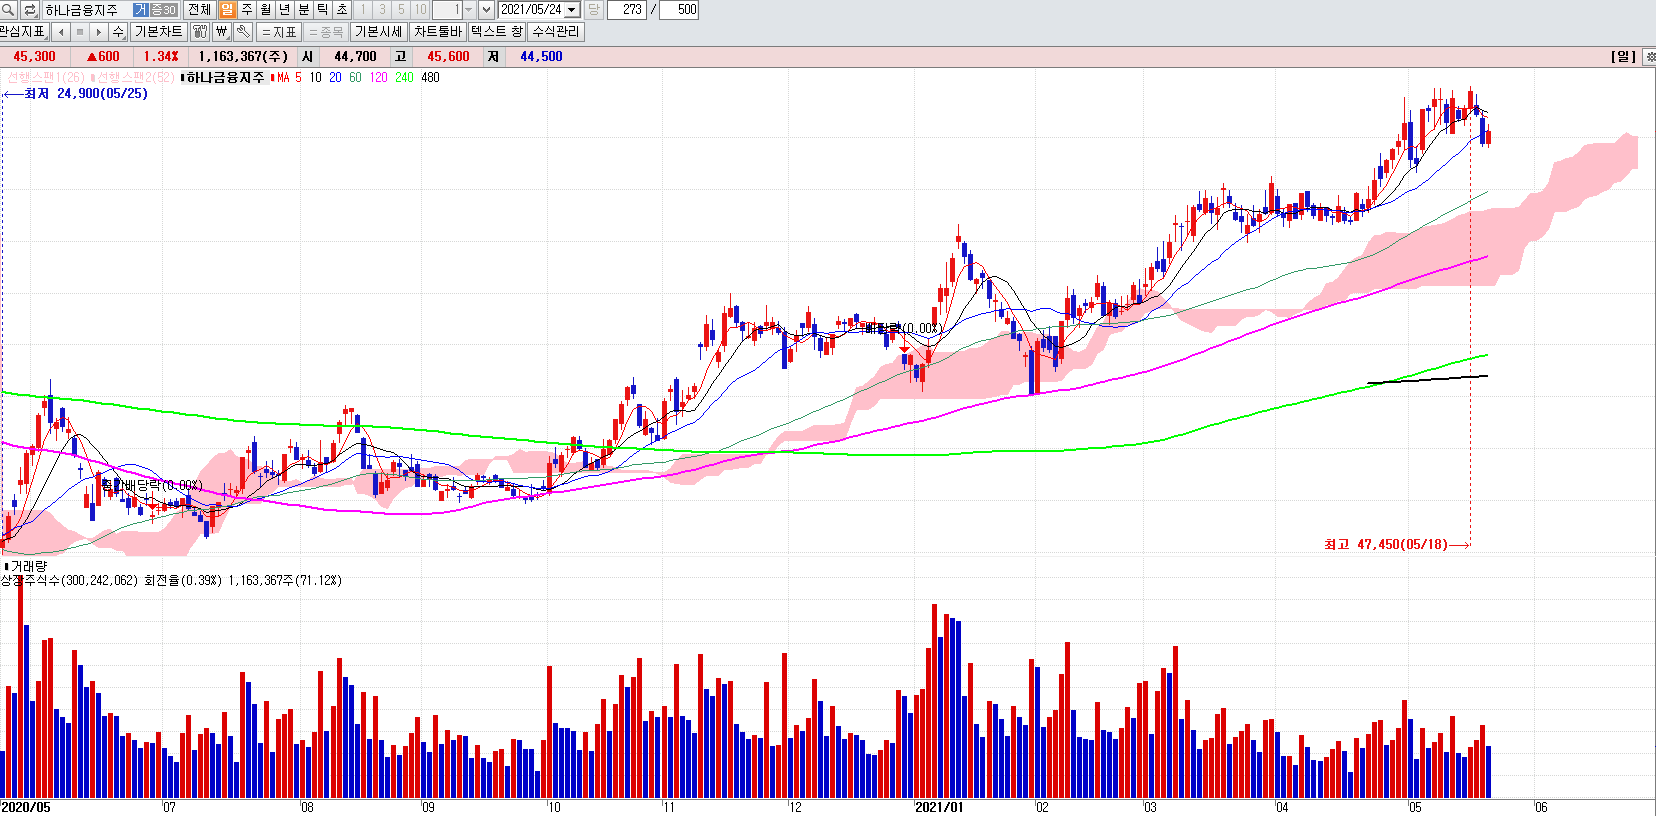Viewport: 1656px width, 816px height.
Task: Click the 당 button after the date
Action: [594, 10]
